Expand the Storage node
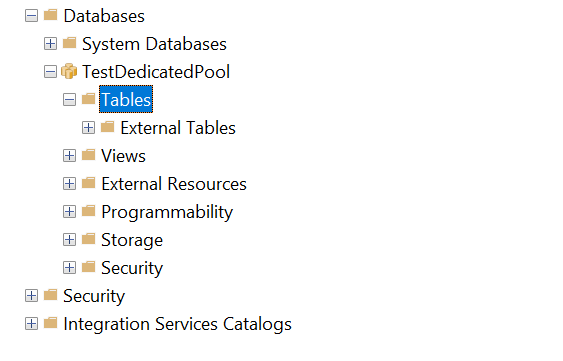The width and height of the screenshot is (563, 361). tap(69, 240)
